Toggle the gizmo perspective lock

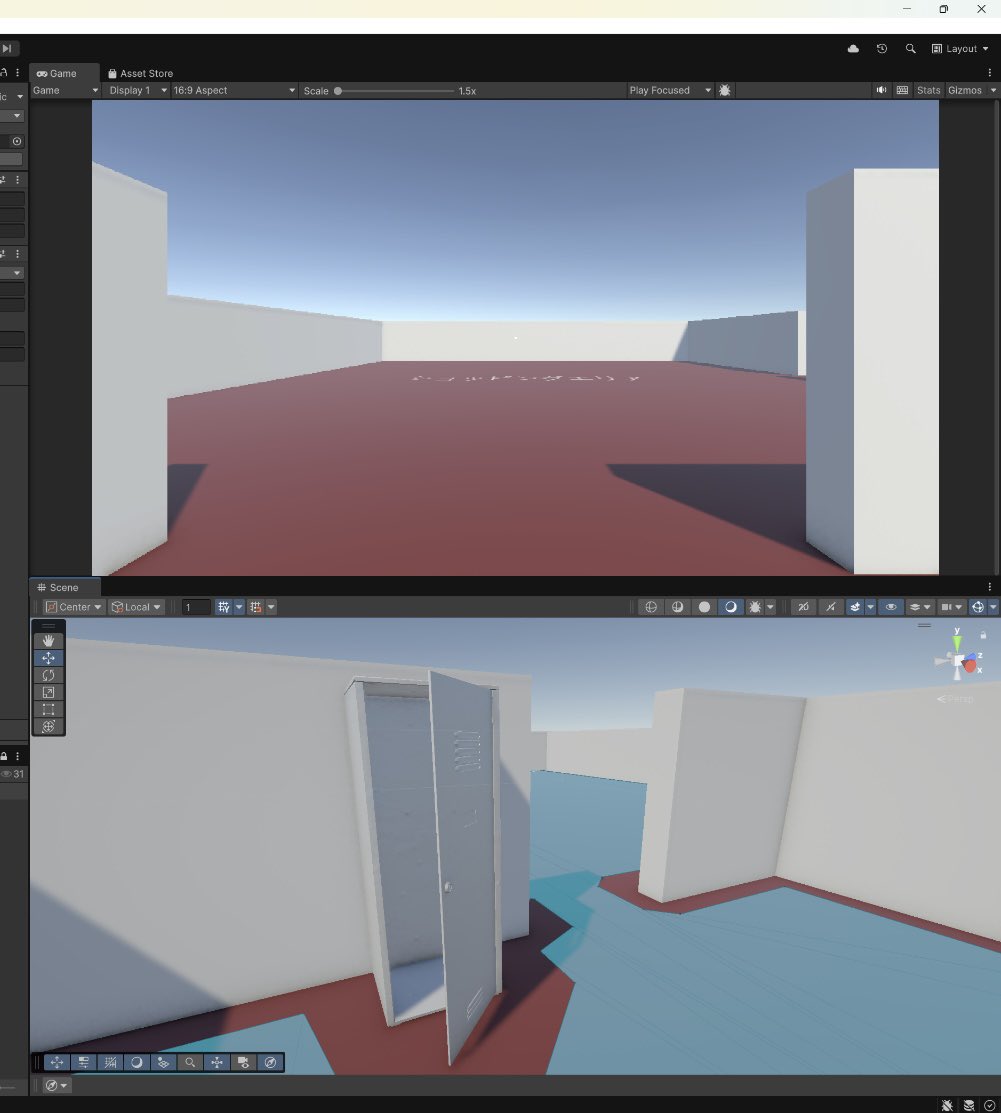click(983, 635)
